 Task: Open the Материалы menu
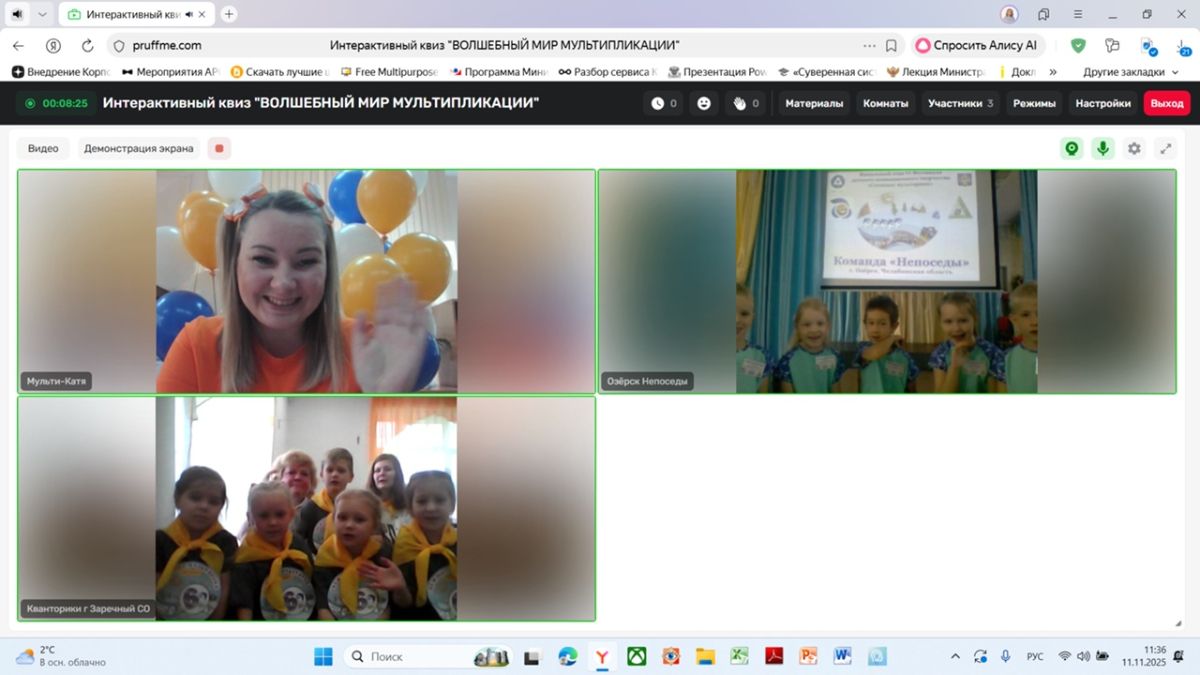pos(815,103)
